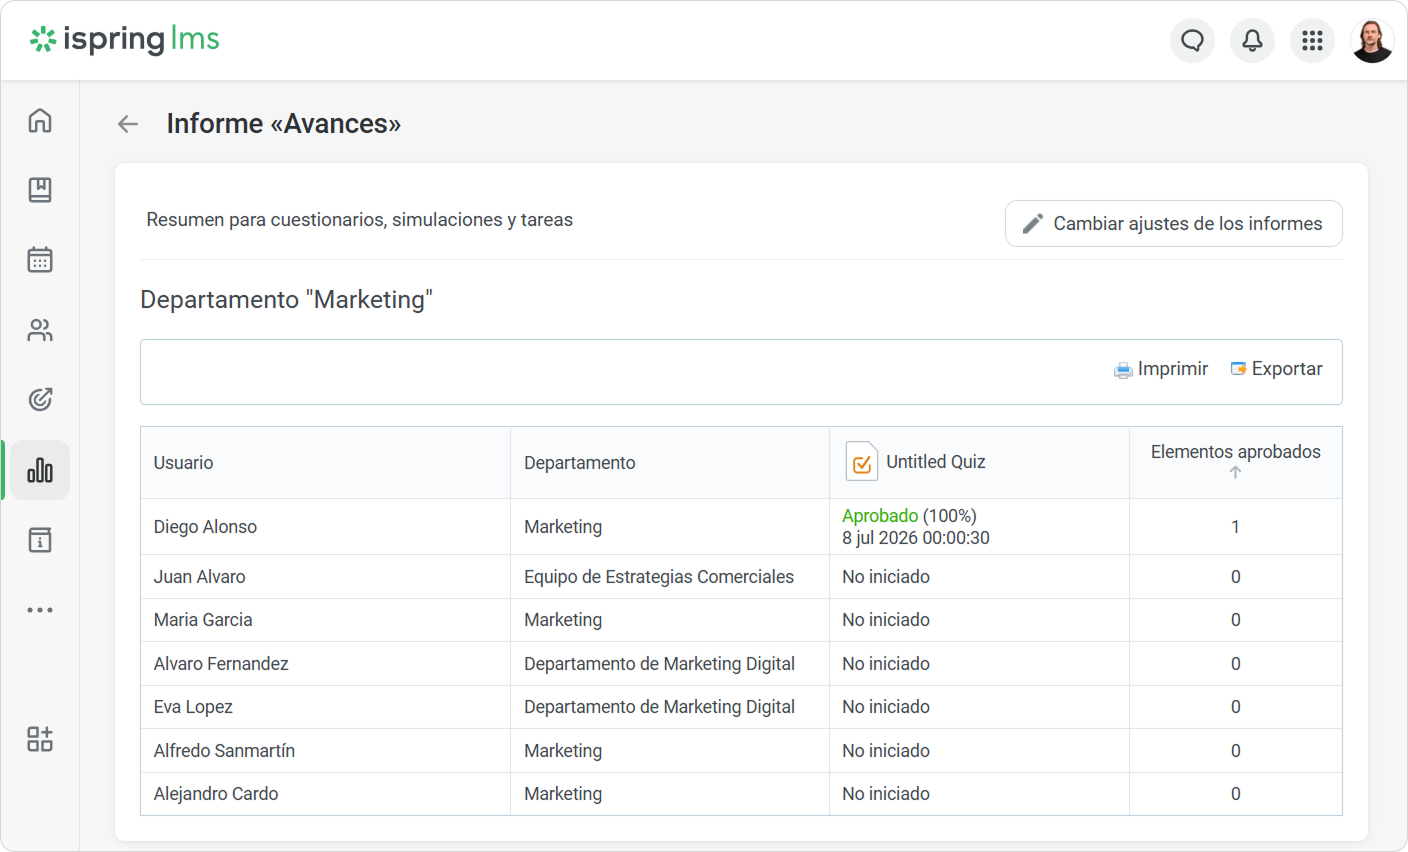Open the goals target icon in sidebar
The image size is (1408, 852).
click(40, 400)
